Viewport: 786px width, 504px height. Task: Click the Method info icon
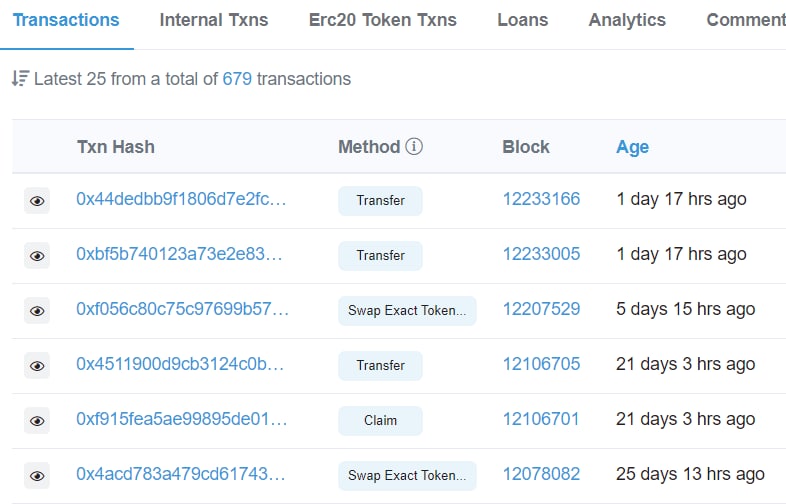click(414, 146)
